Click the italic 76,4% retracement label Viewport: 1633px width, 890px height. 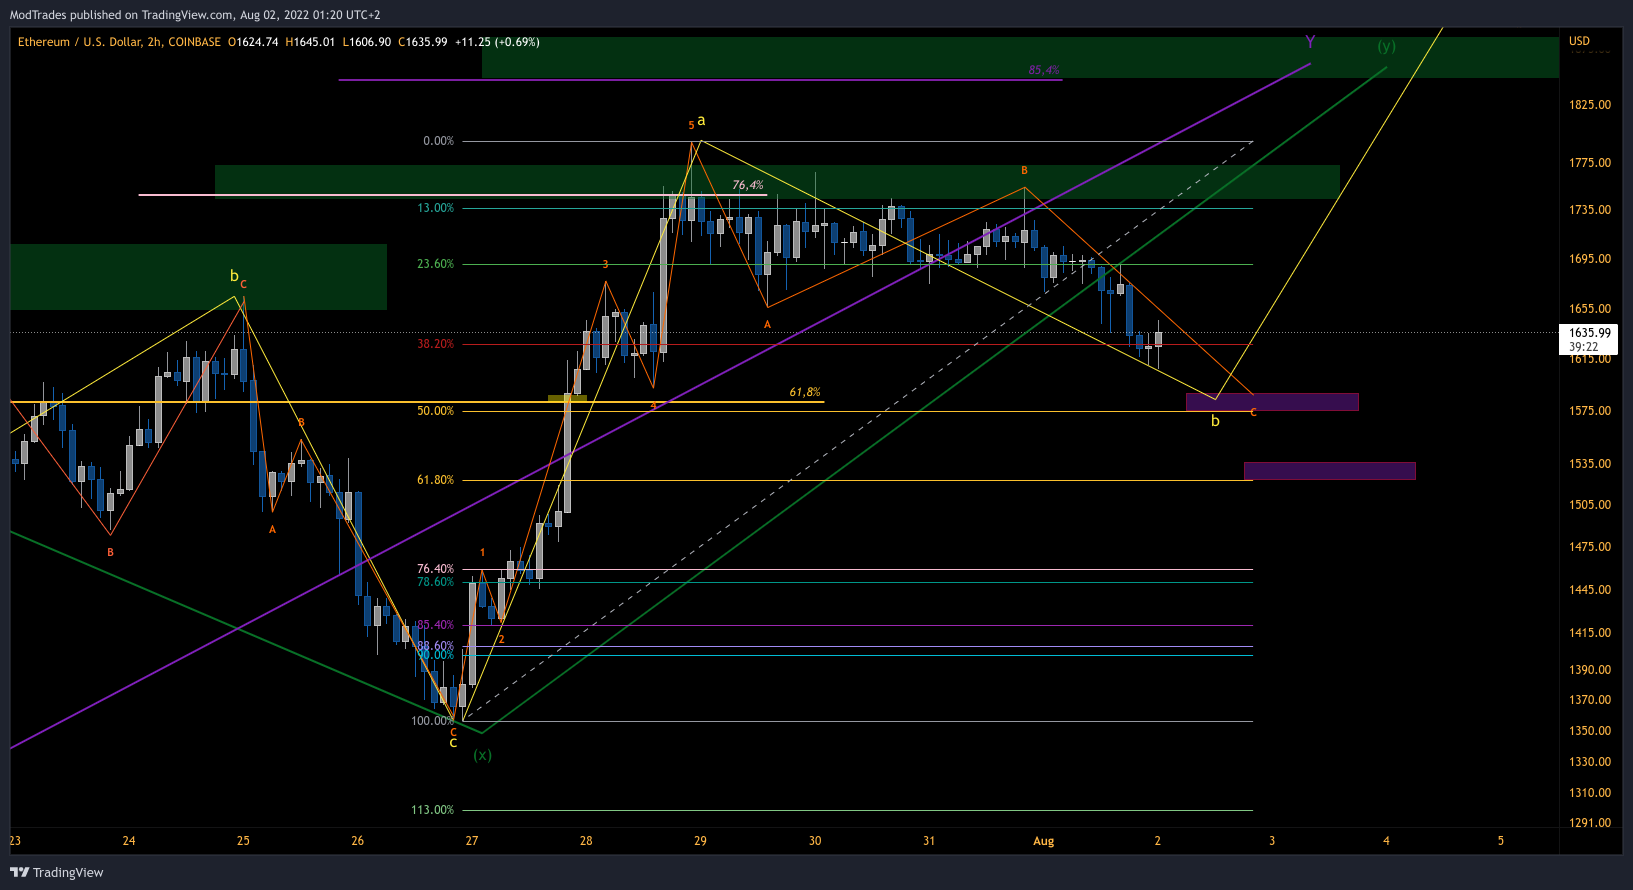click(748, 185)
